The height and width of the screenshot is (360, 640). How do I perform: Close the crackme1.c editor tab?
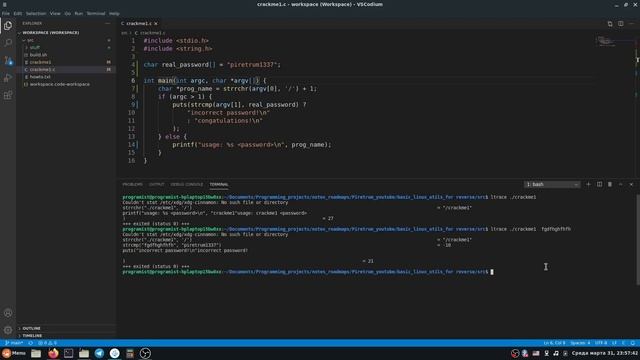click(156, 24)
